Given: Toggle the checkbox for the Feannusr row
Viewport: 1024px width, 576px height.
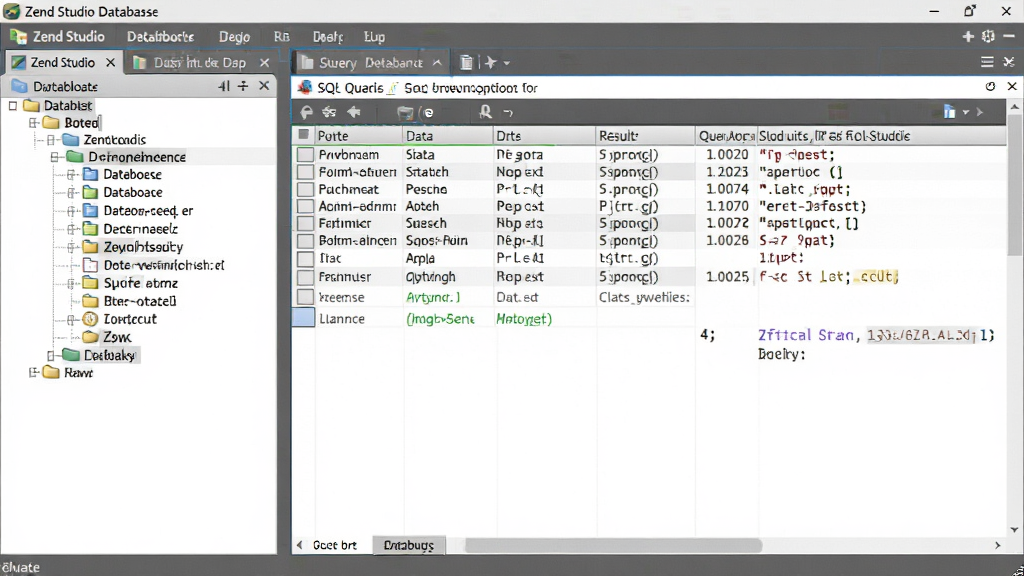Looking at the screenshot, I should (305, 277).
